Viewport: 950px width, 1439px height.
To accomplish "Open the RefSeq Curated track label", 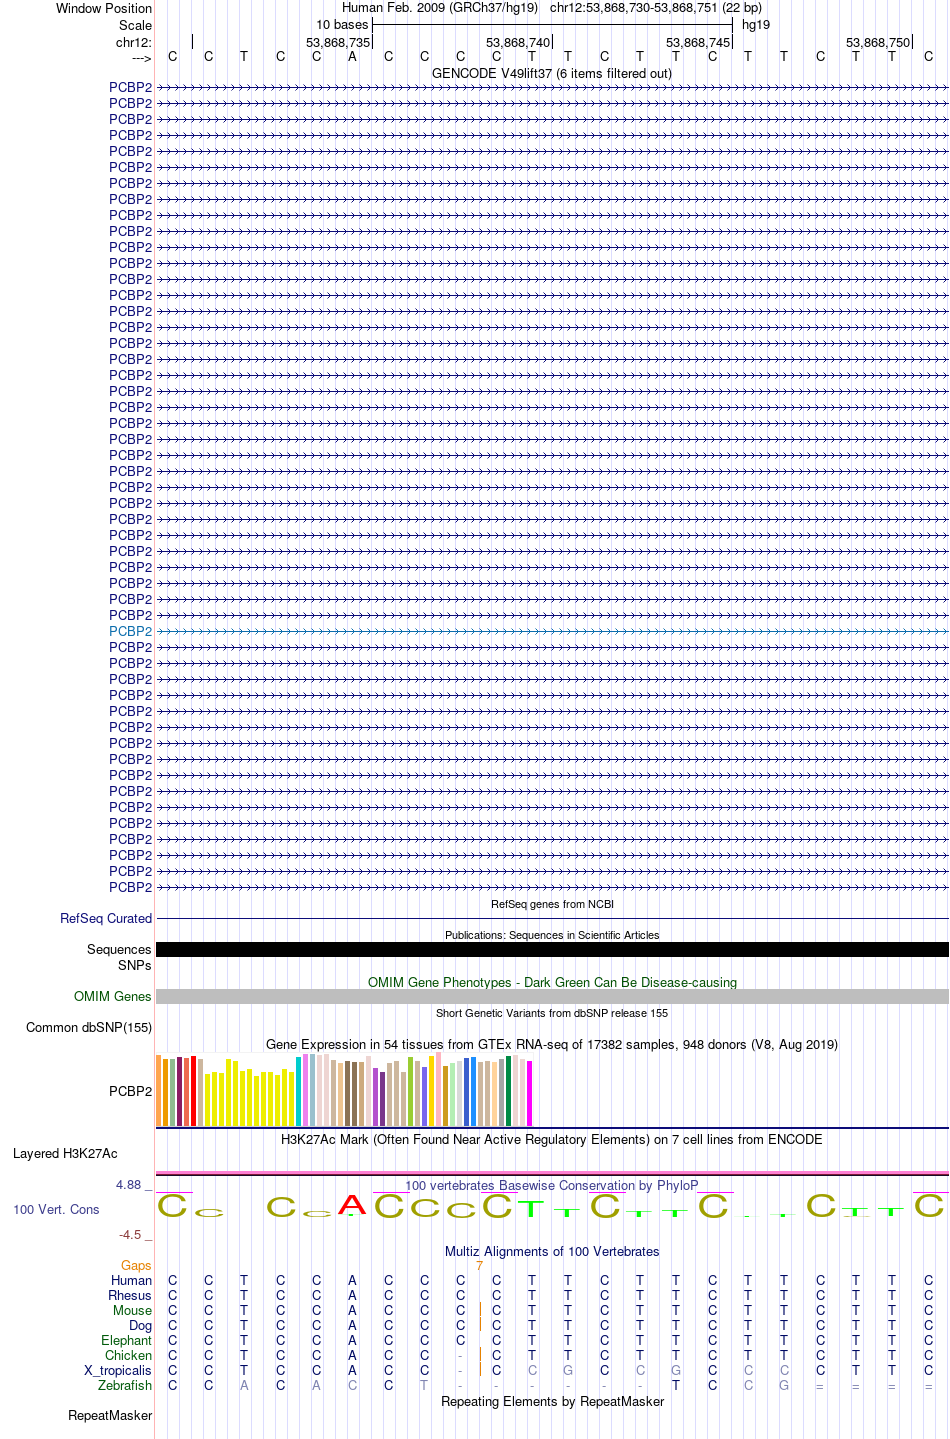I will (x=106, y=918).
